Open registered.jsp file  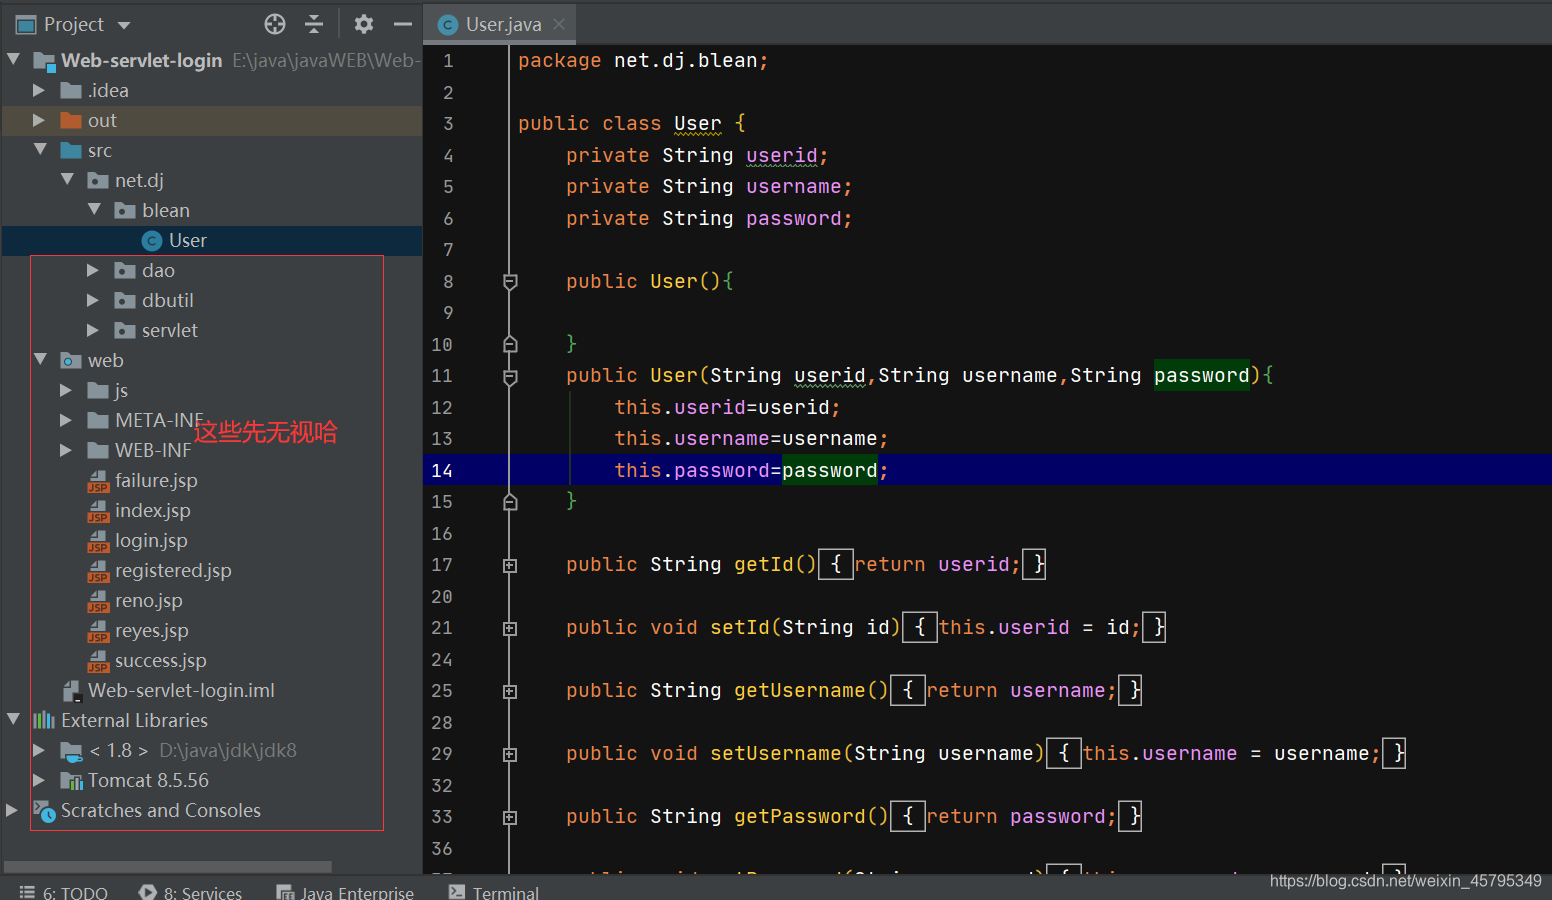173,570
